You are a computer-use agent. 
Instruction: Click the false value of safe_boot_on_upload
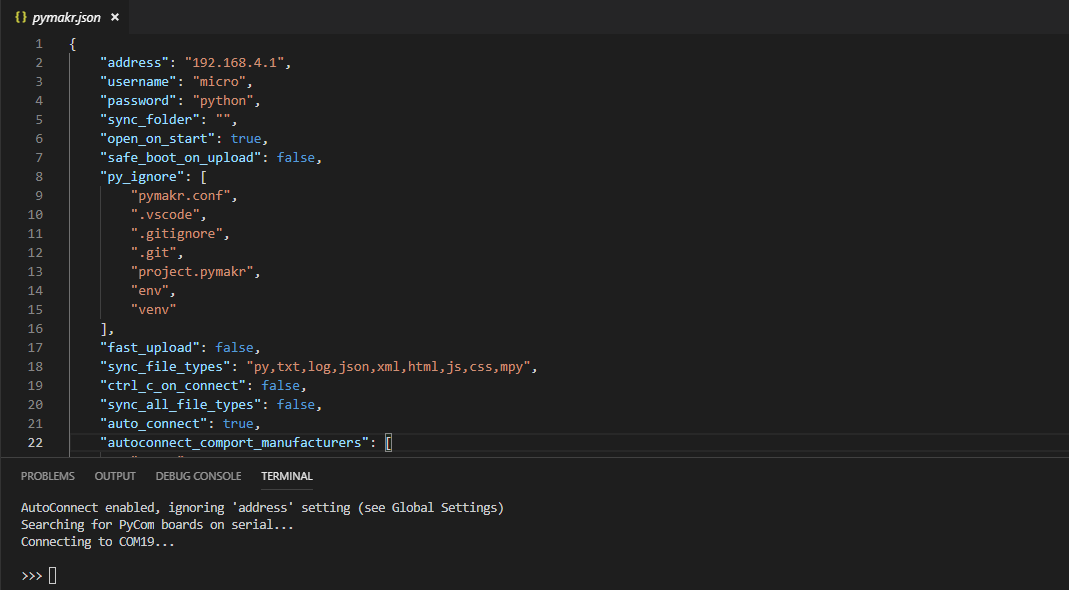coord(296,158)
